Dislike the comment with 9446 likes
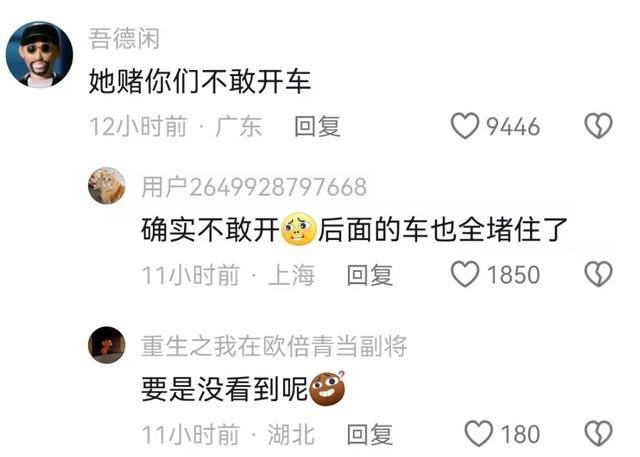640x457 pixels. 598,126
